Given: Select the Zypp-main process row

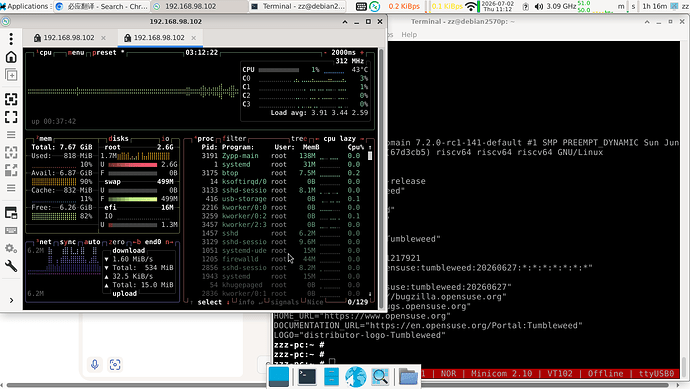Looking at the screenshot, I should point(281,156).
